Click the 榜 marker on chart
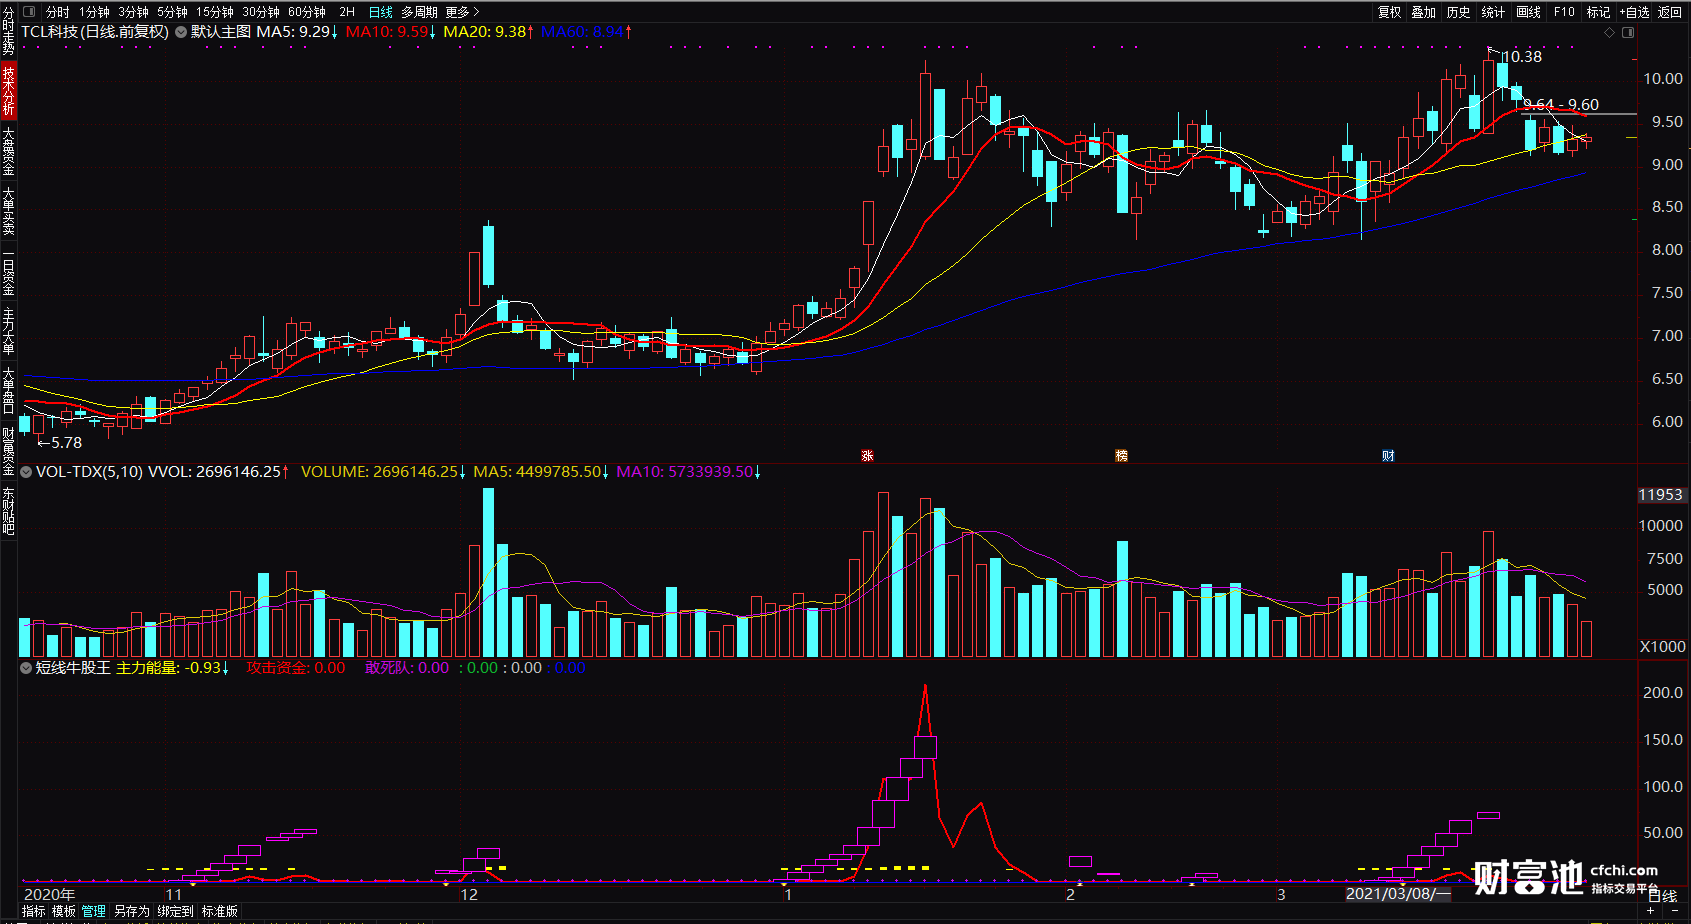 pos(1121,455)
